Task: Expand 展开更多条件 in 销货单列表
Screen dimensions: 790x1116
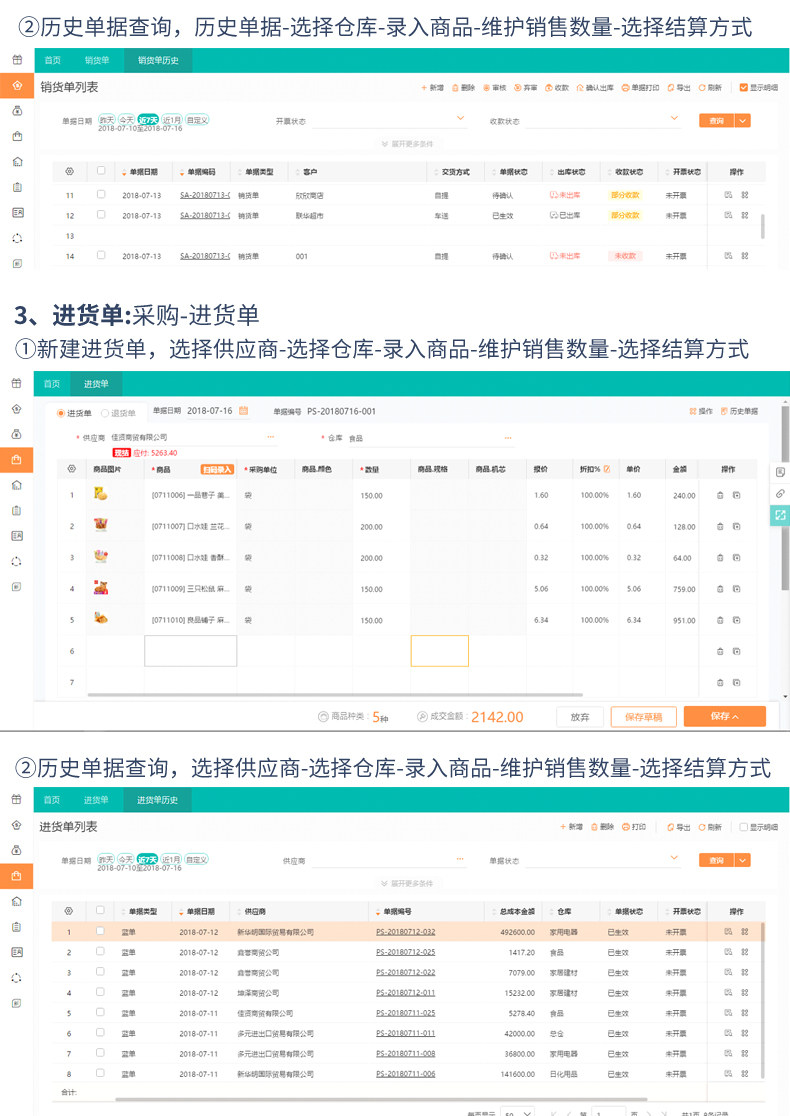Action: (x=408, y=144)
